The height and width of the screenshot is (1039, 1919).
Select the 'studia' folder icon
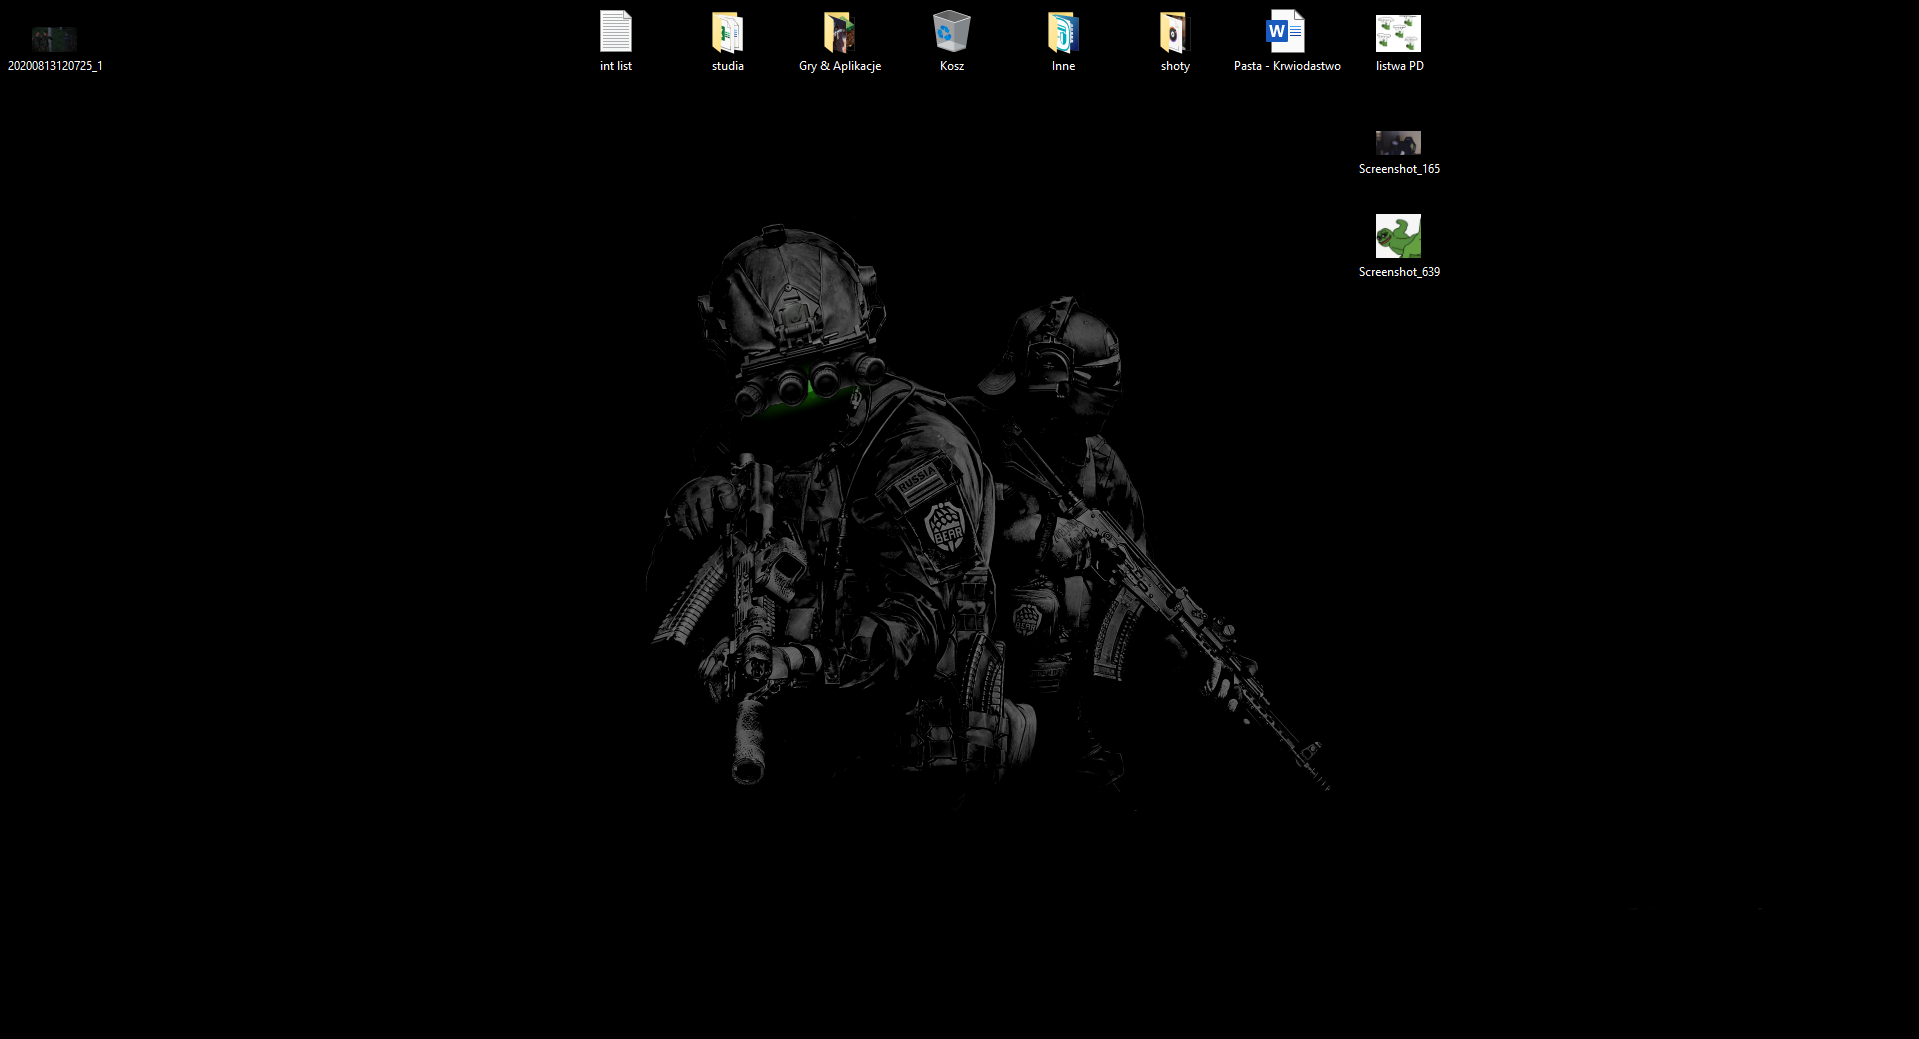click(x=728, y=32)
